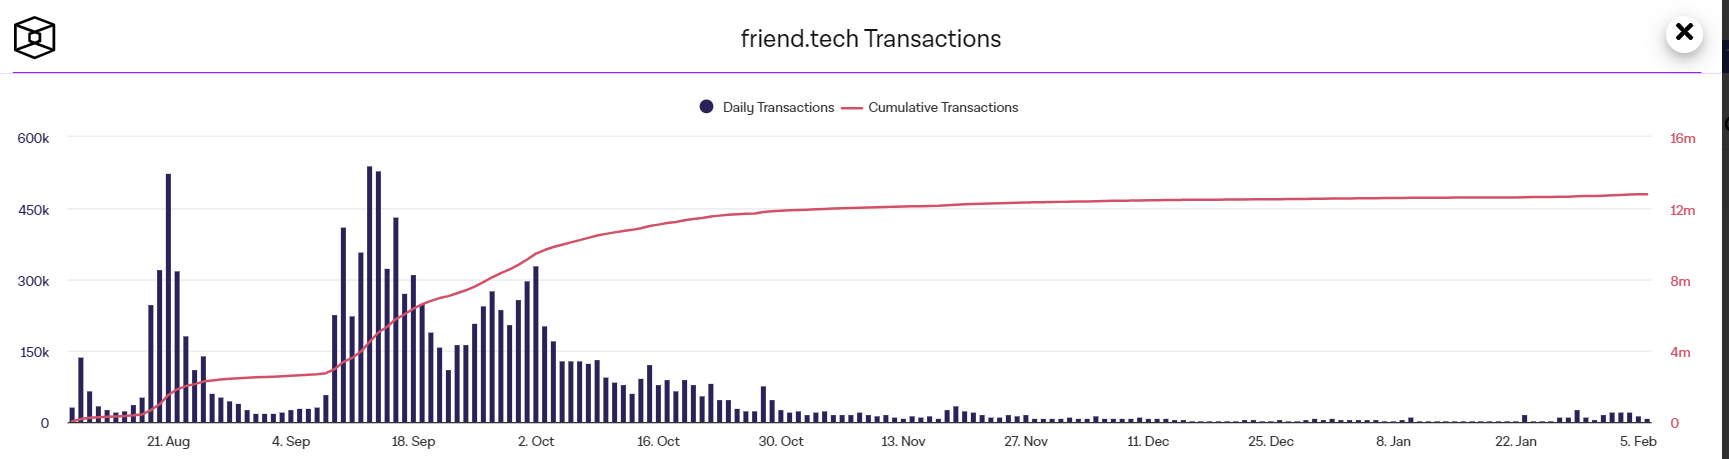Click the 150k left axis label
The height and width of the screenshot is (459, 1729).
(34, 352)
